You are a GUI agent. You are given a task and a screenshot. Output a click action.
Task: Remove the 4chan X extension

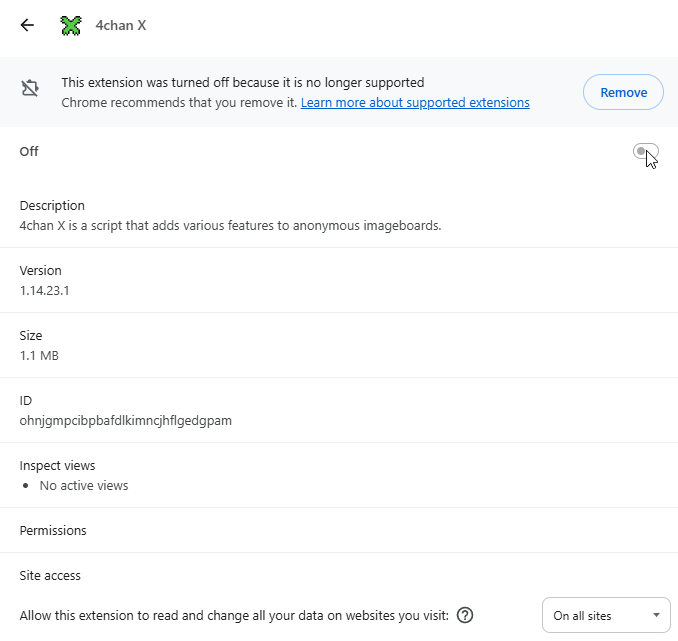tap(623, 92)
